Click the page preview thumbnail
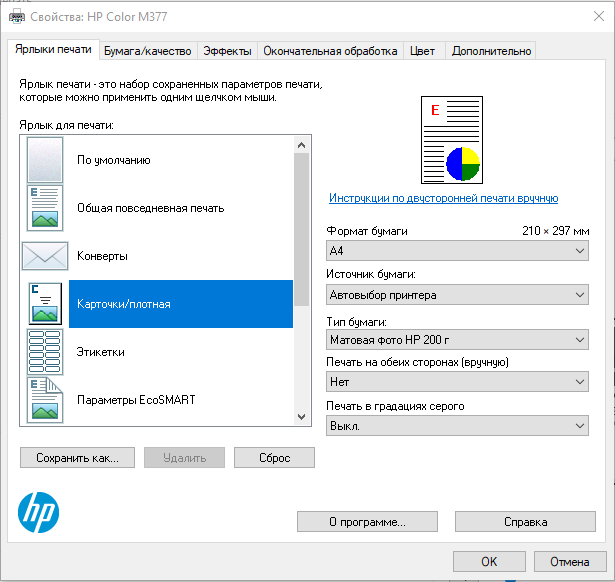The width and height of the screenshot is (615, 582). tap(451, 140)
